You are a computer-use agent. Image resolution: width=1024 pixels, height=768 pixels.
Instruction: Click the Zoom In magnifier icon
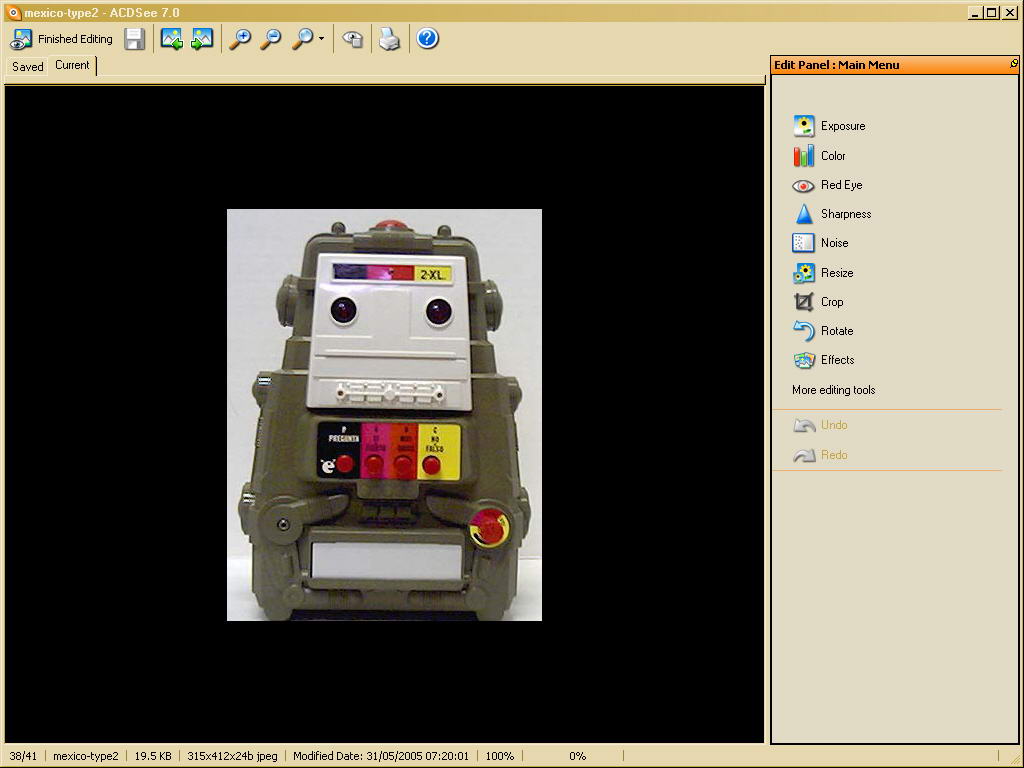coord(240,39)
